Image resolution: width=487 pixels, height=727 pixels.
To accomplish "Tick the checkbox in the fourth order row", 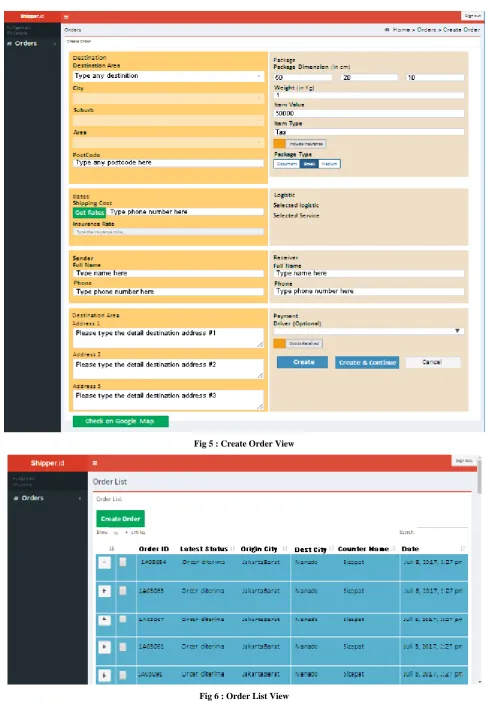I will [123, 646].
